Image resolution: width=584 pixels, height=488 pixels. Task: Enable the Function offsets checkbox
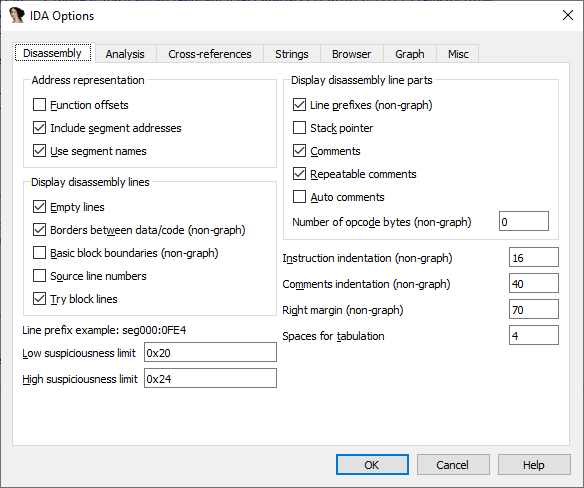39,105
